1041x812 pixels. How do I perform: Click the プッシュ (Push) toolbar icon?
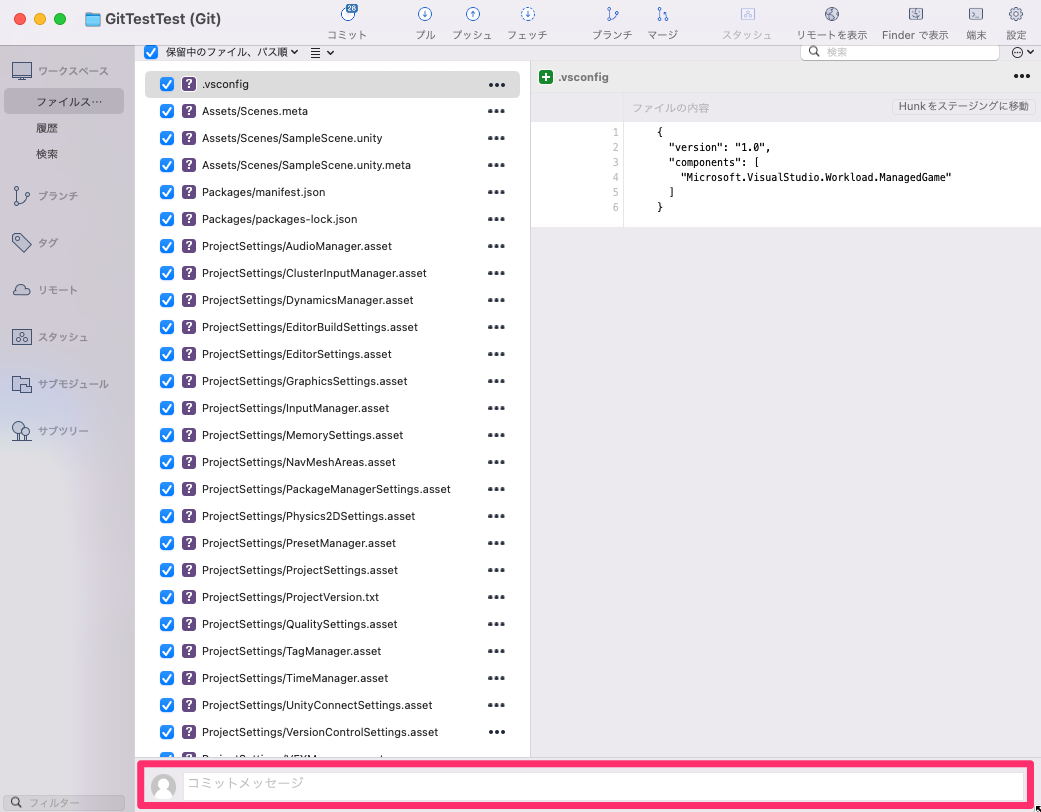(x=473, y=14)
